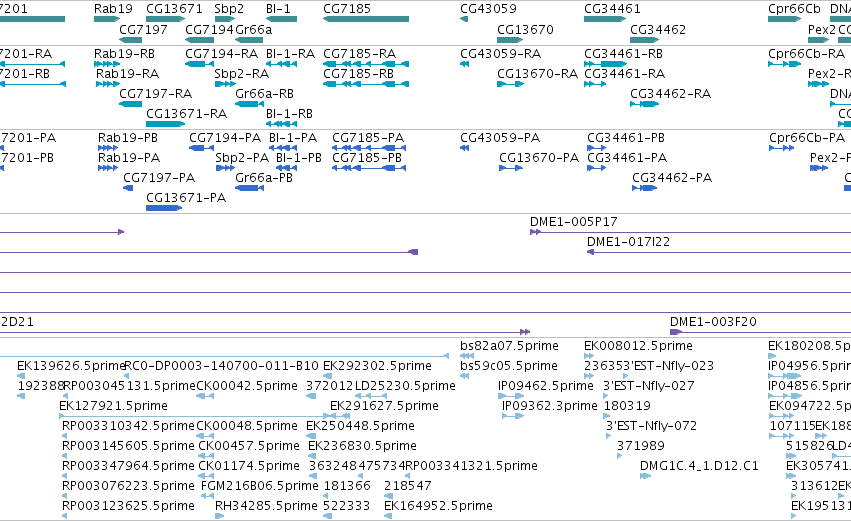The height and width of the screenshot is (521, 851).
Task: Click EST 3'EST-Nfly-072
Action: click(x=651, y=427)
